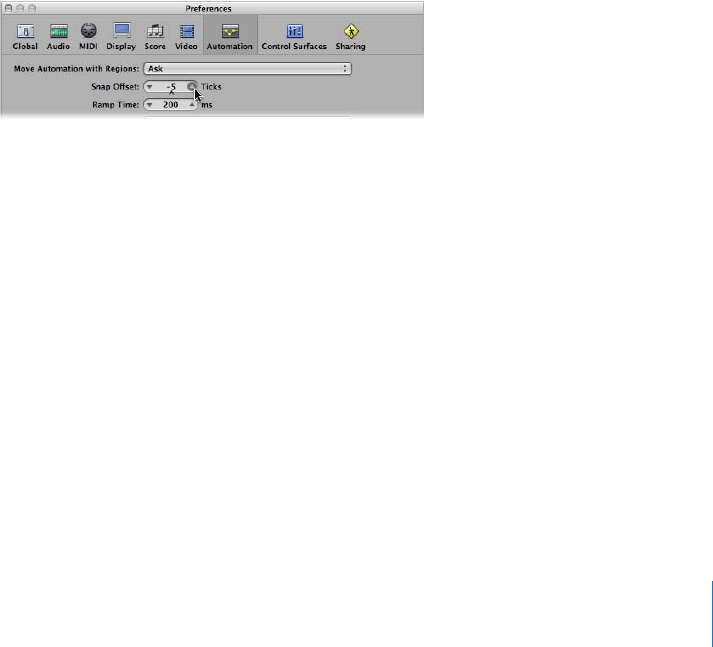Image resolution: width=713 pixels, height=647 pixels.
Task: Increase the Ramp Time value
Action: click(192, 105)
